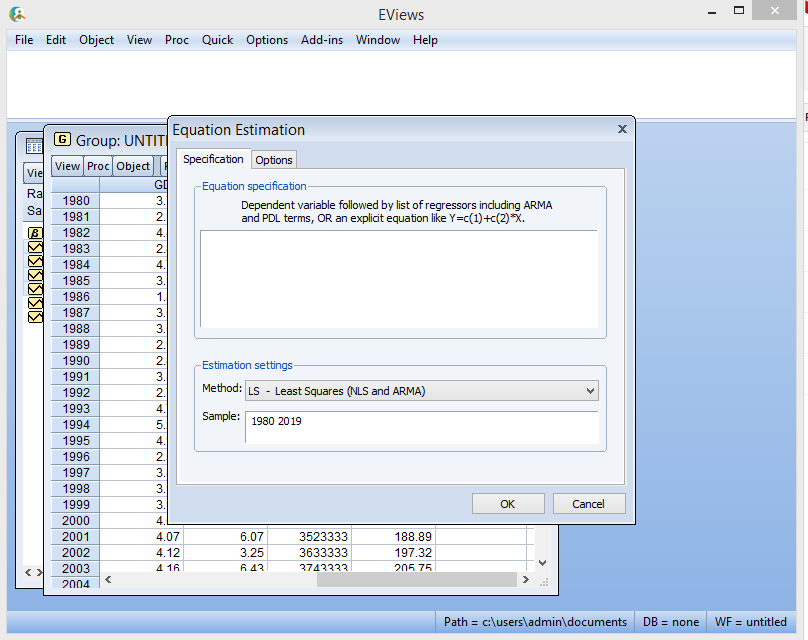This screenshot has width=808, height=640.
Task: Minimize the EViews main window
Action: (712, 11)
